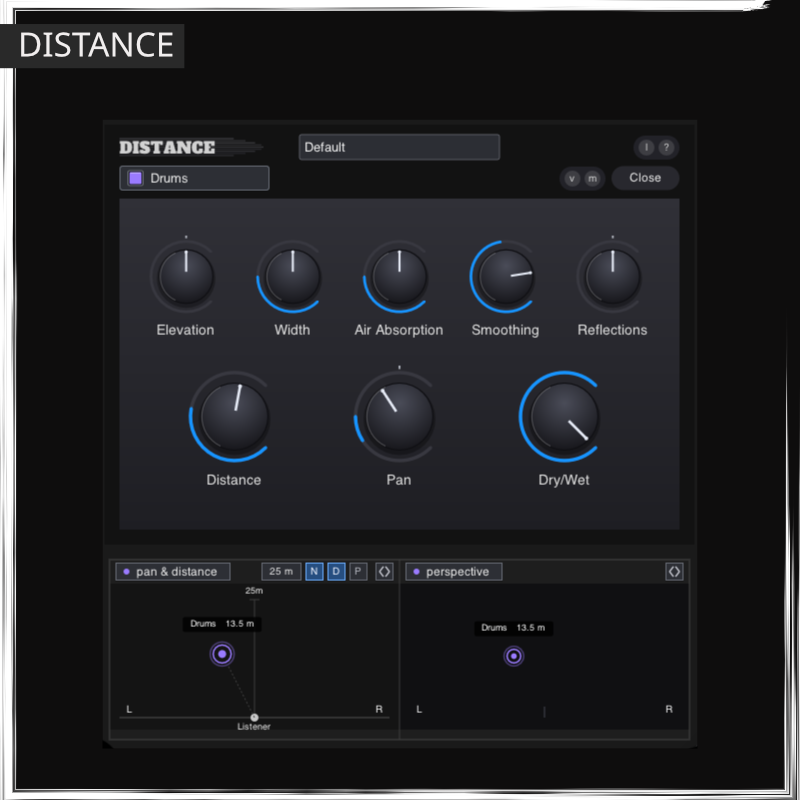Expand the perspective view panel
The width and height of the screenshot is (800, 800).
(674, 571)
